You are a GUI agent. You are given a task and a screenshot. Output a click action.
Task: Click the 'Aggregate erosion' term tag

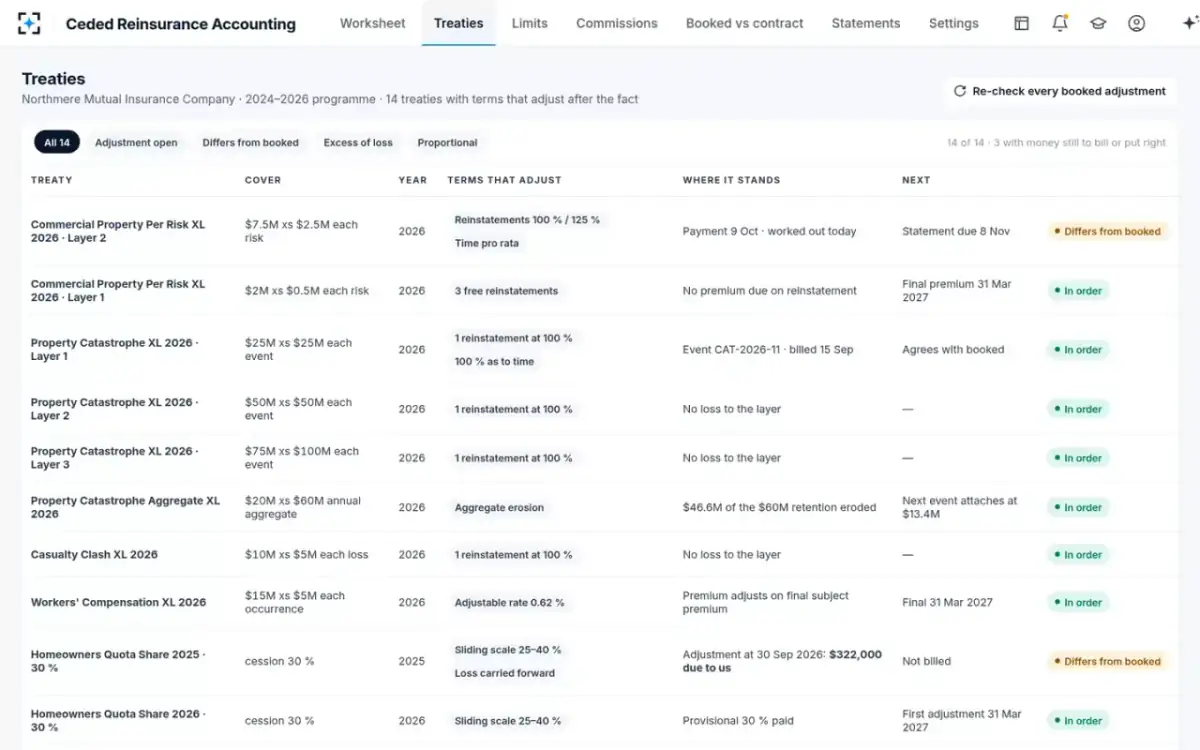[x=499, y=508]
